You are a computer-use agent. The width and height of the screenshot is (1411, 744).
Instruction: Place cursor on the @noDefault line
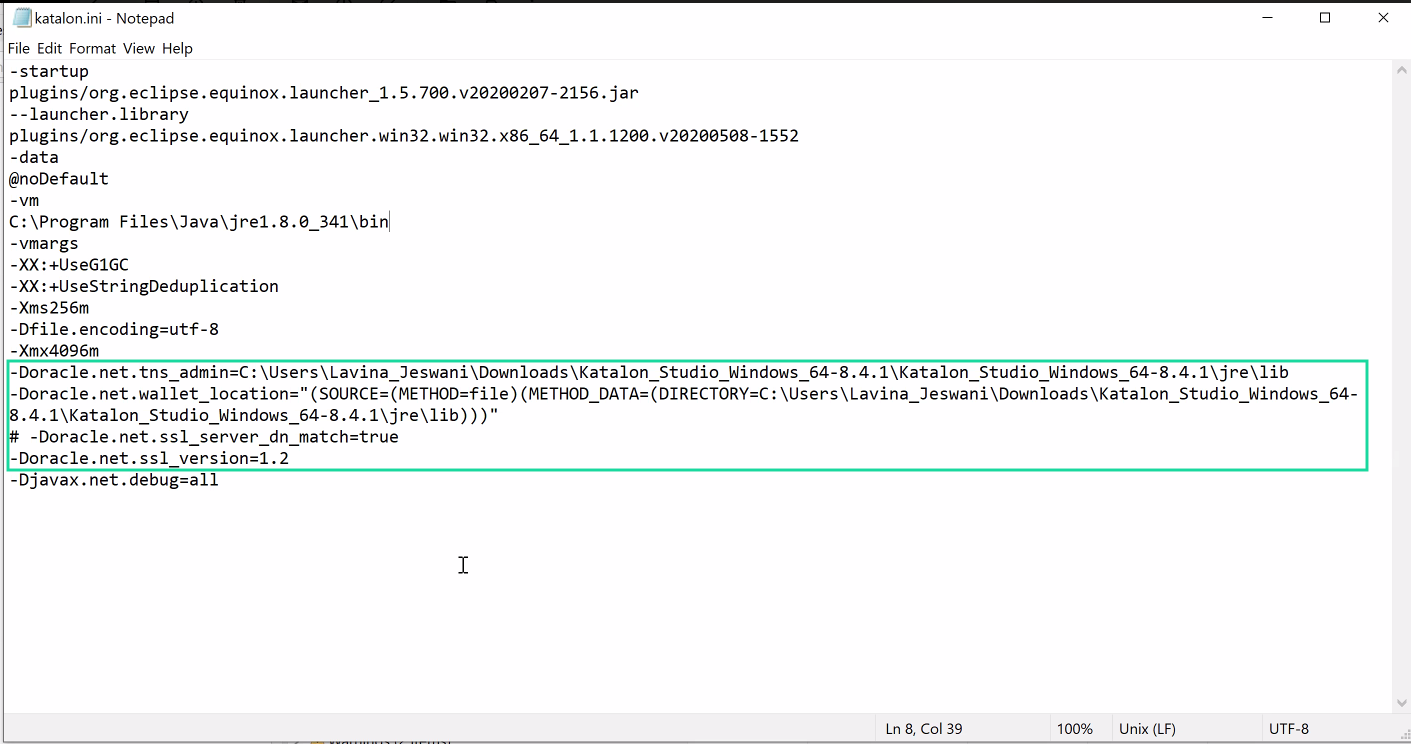pos(59,179)
